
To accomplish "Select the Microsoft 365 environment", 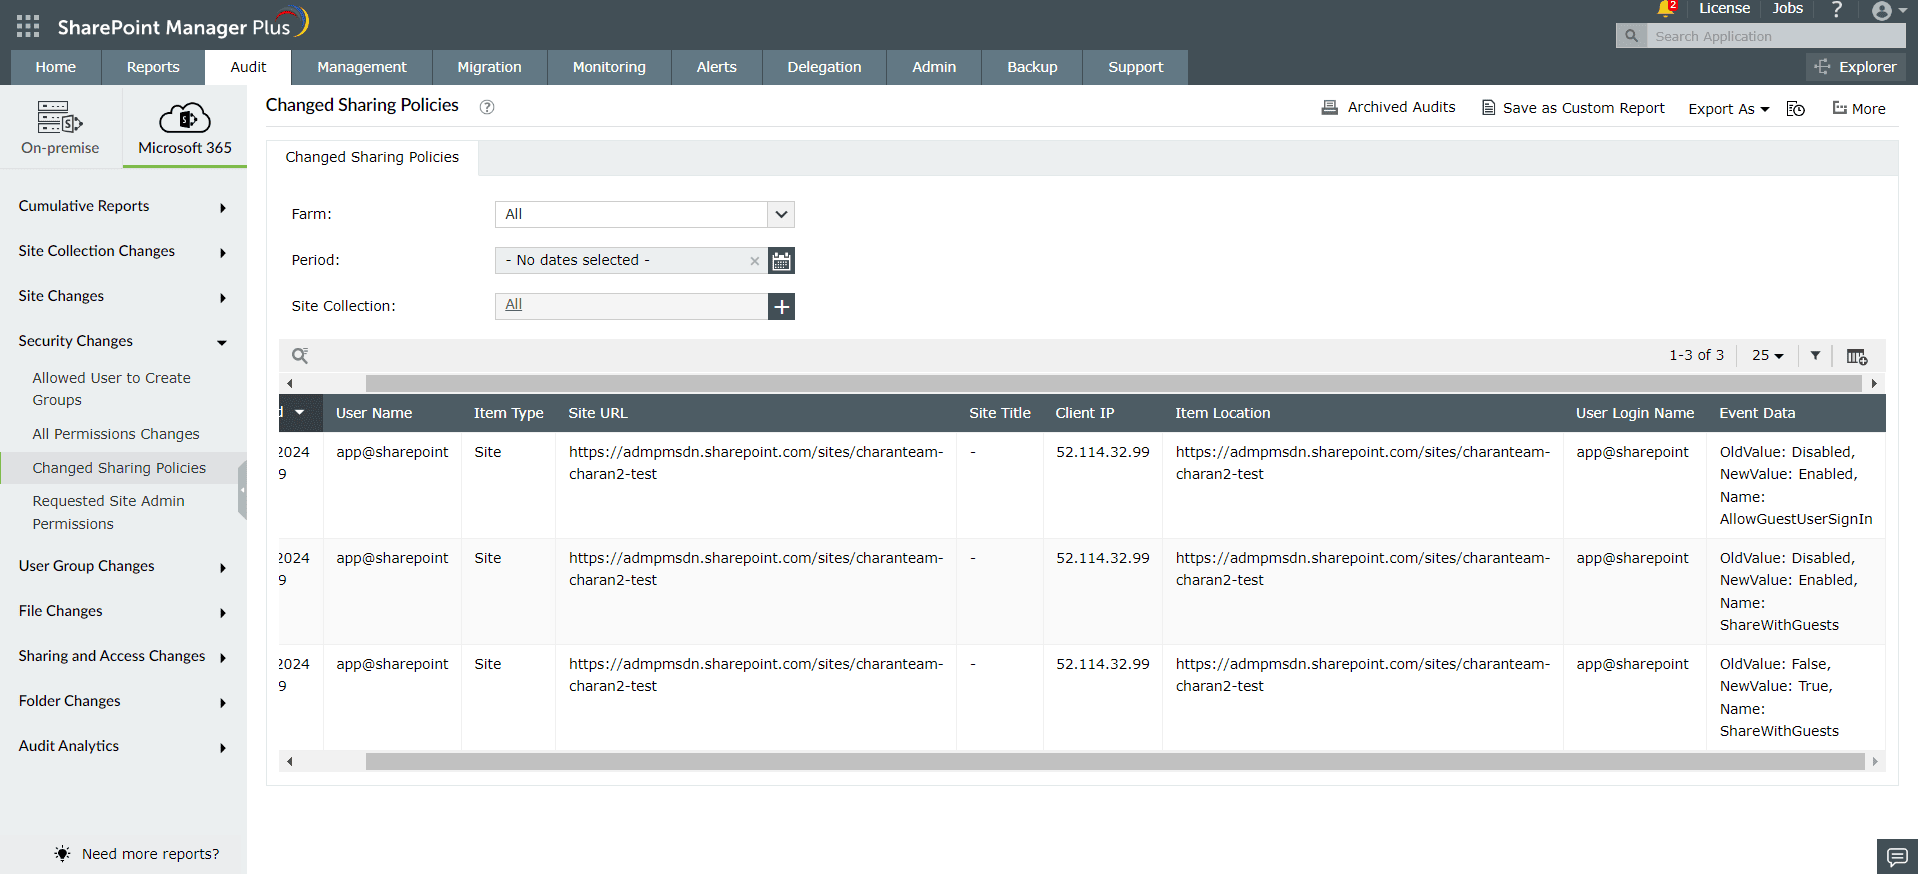I will click(x=185, y=128).
